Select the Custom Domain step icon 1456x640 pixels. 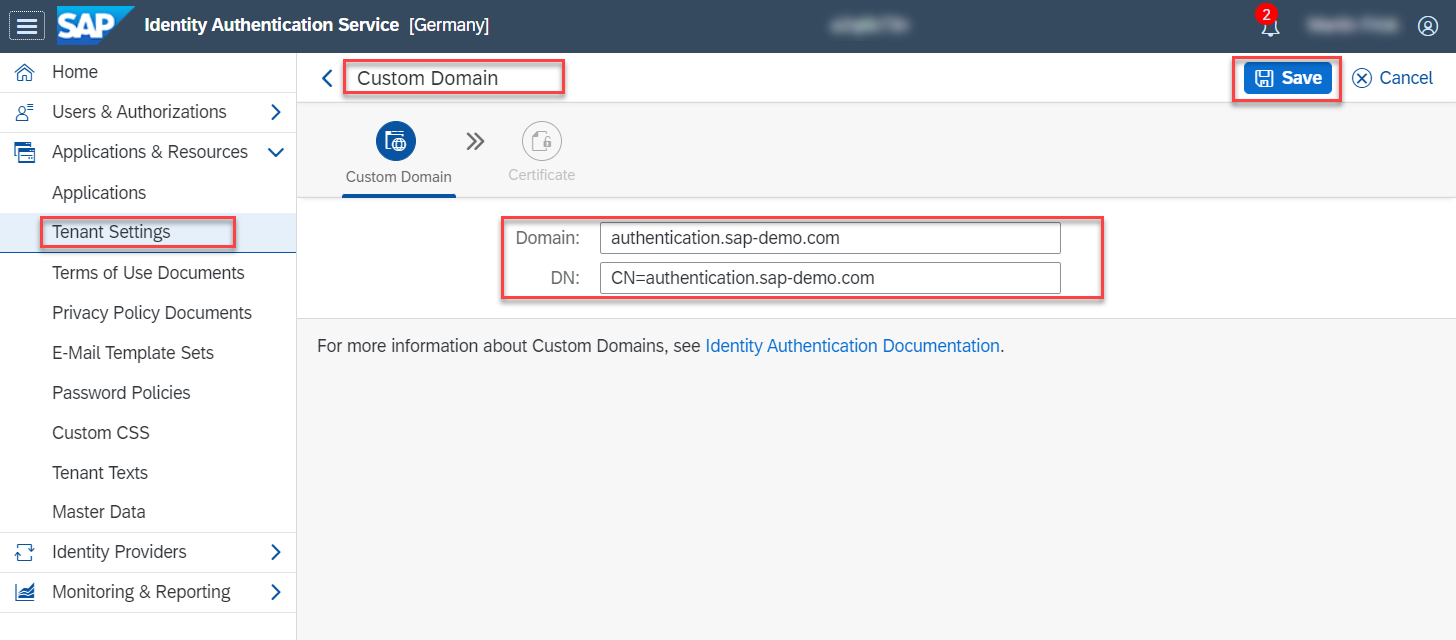(396, 142)
